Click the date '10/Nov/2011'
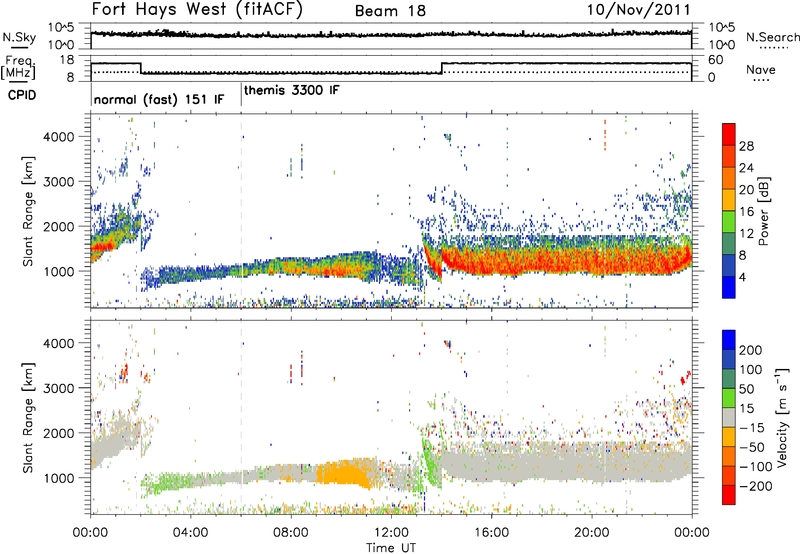Screen dimensions: 800x554 click(x=639, y=10)
